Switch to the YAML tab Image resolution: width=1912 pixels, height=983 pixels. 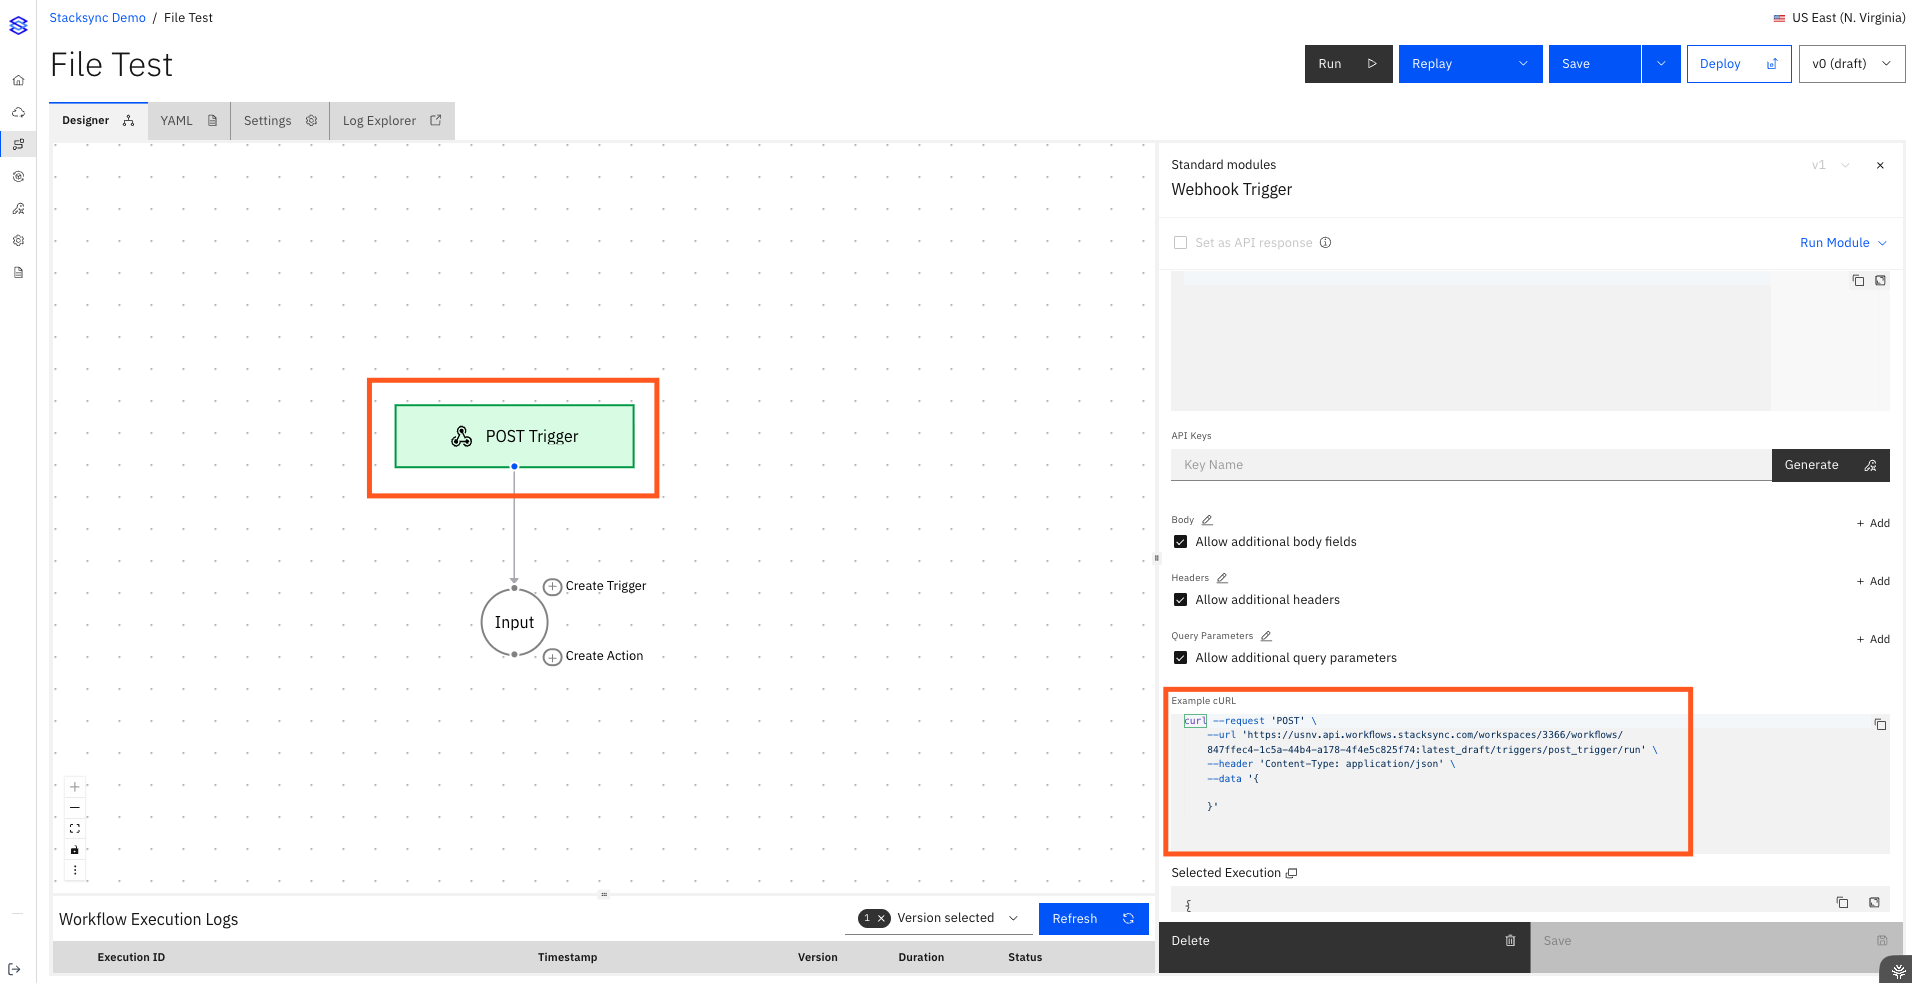coord(188,121)
